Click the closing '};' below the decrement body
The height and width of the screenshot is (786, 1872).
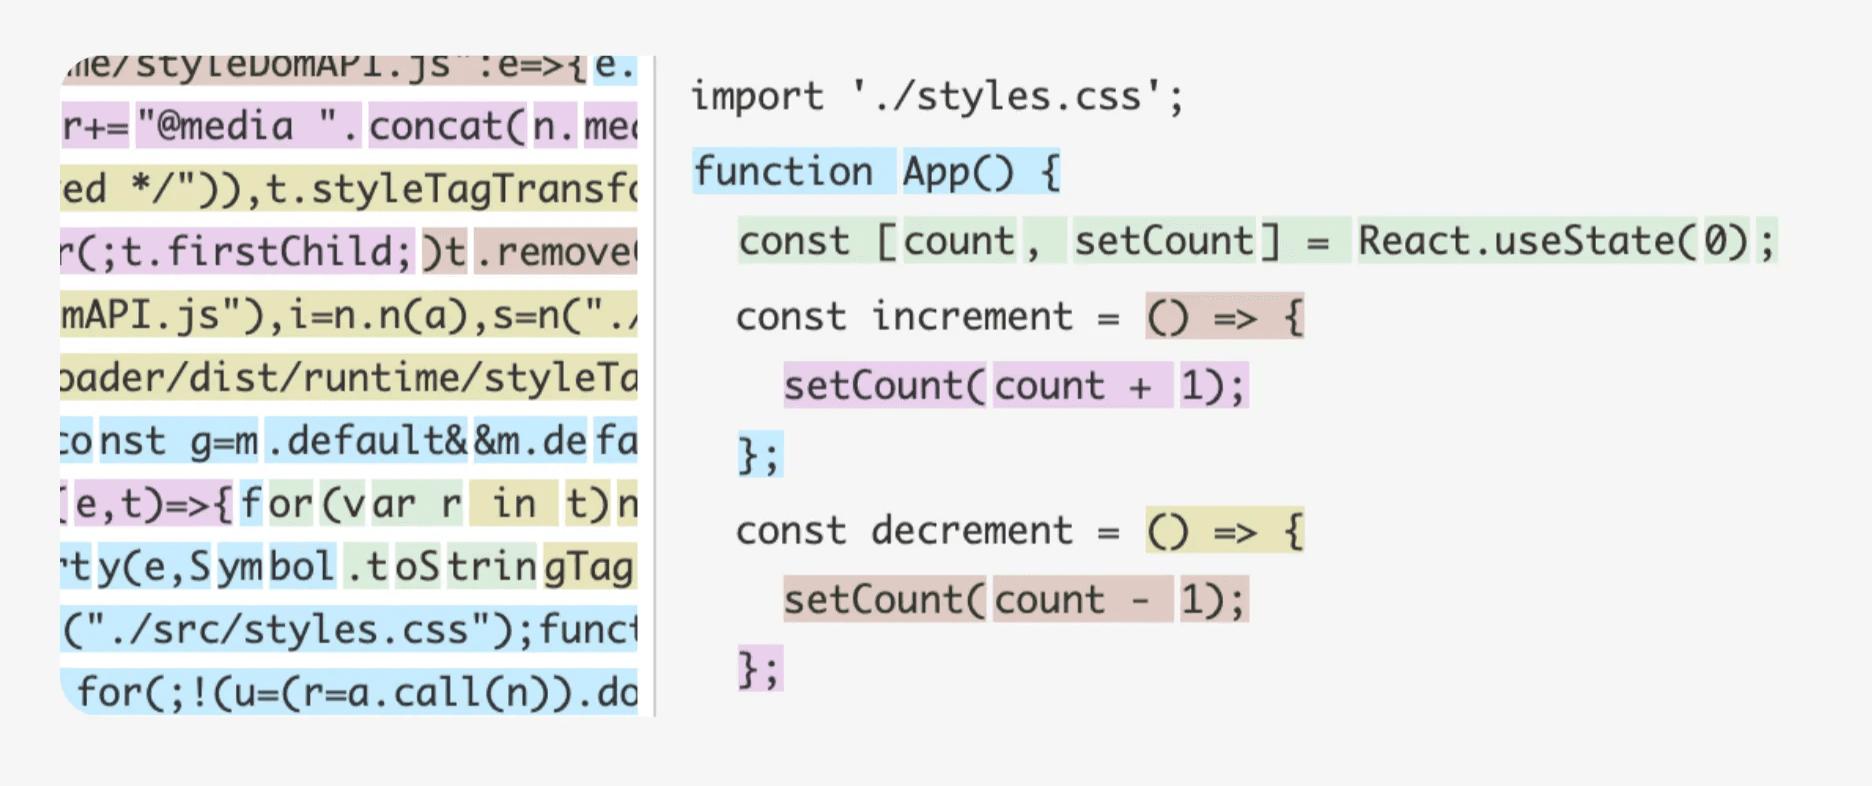pyautogui.click(x=760, y=669)
